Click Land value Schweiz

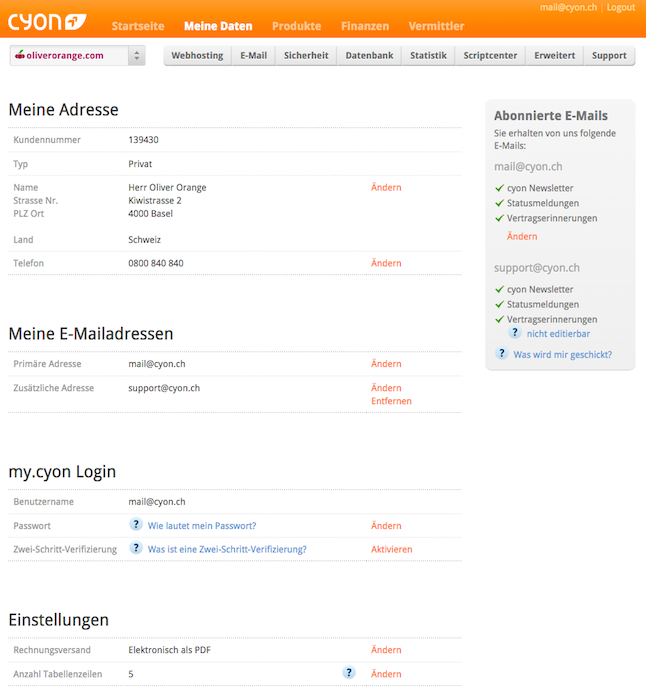[x=144, y=240]
